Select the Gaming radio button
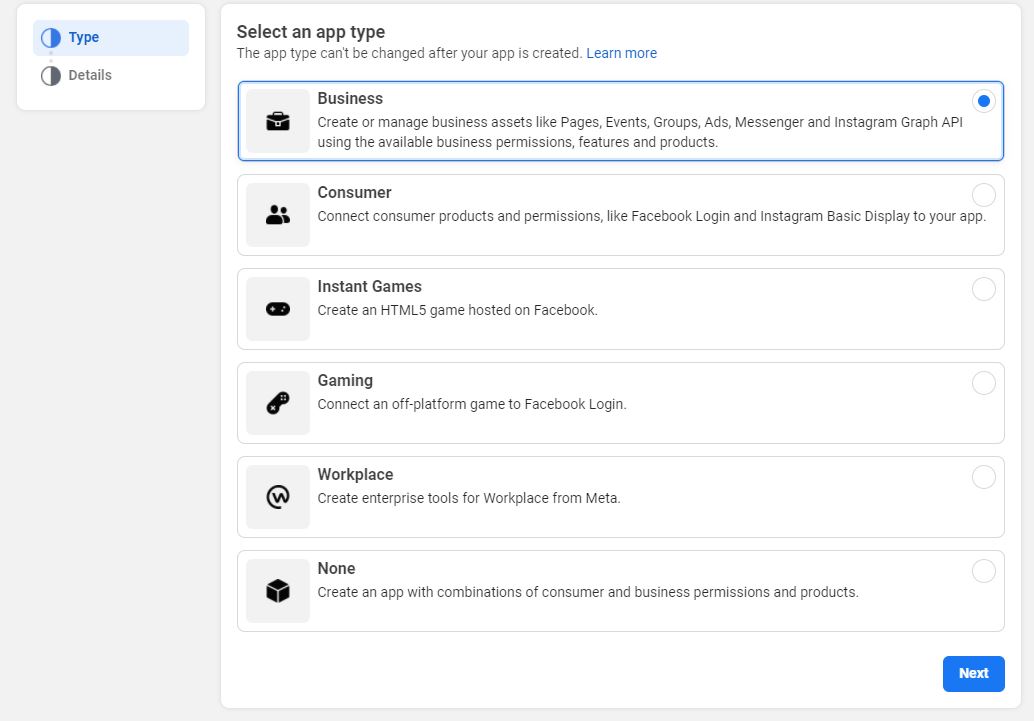The image size is (1034, 721). [984, 383]
